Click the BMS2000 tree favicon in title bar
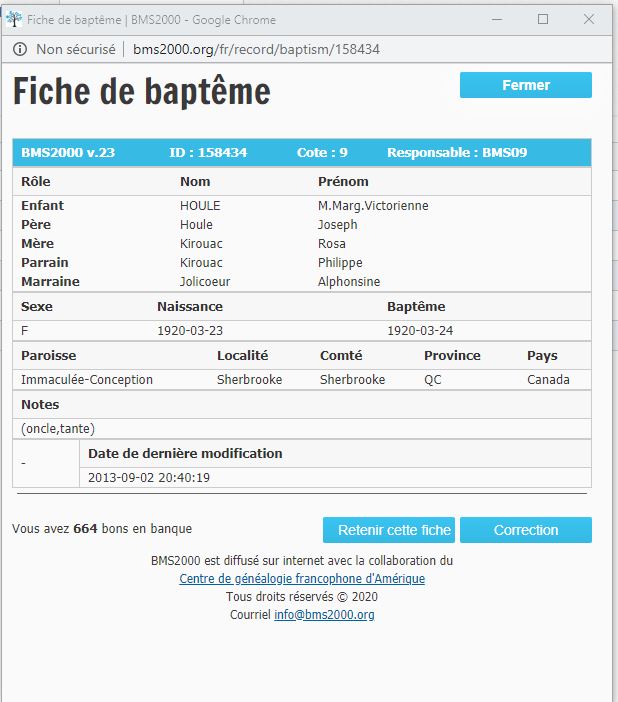Image resolution: width=618 pixels, height=702 pixels. (14, 19)
